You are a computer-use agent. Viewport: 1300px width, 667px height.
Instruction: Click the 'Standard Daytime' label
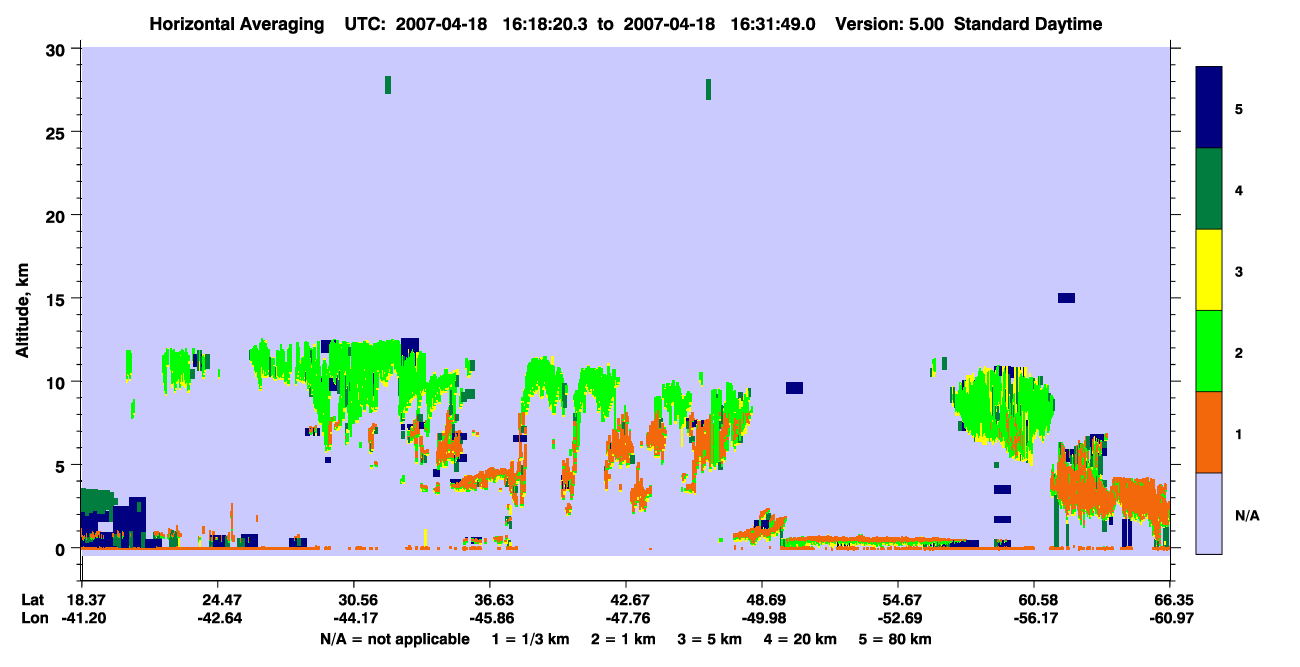pos(1028,24)
